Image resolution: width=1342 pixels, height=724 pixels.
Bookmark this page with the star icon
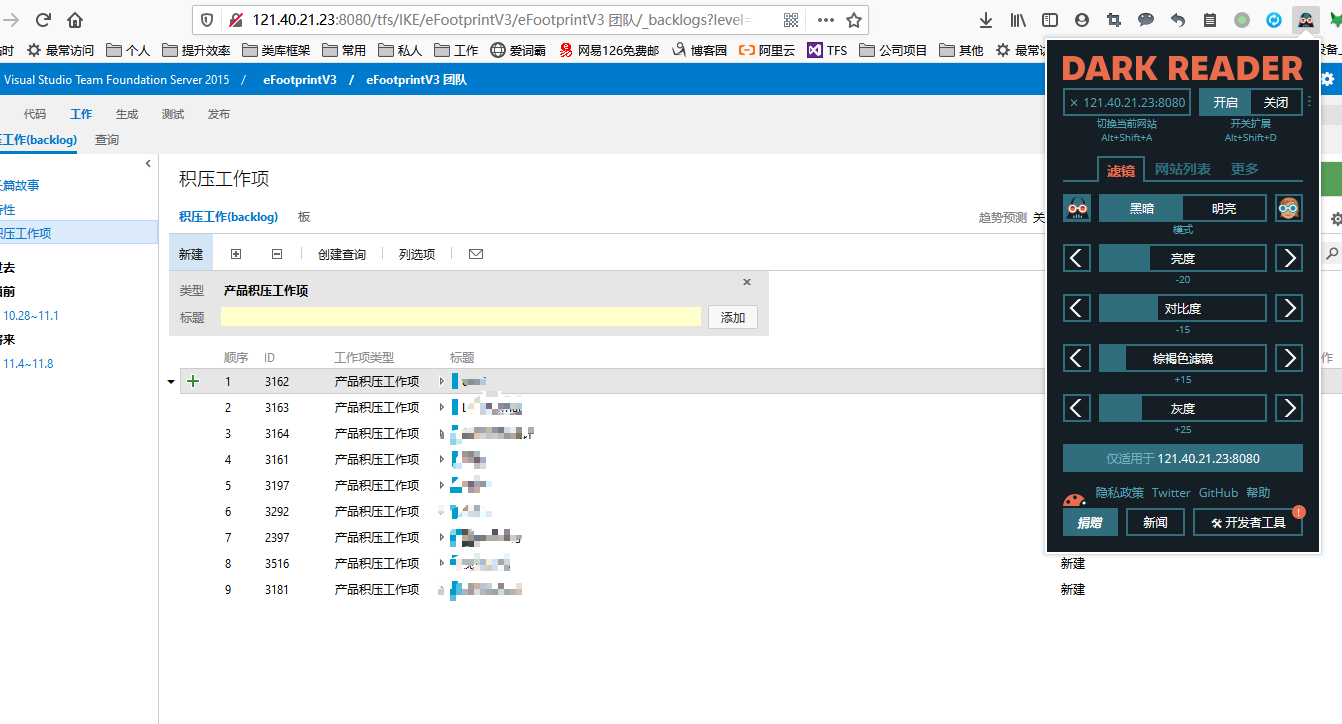click(x=854, y=20)
